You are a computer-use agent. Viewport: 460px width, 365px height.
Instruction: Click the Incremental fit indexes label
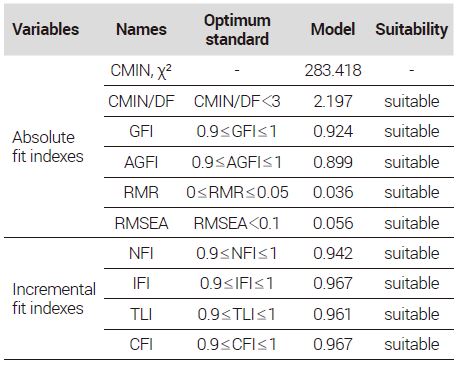coord(54,299)
